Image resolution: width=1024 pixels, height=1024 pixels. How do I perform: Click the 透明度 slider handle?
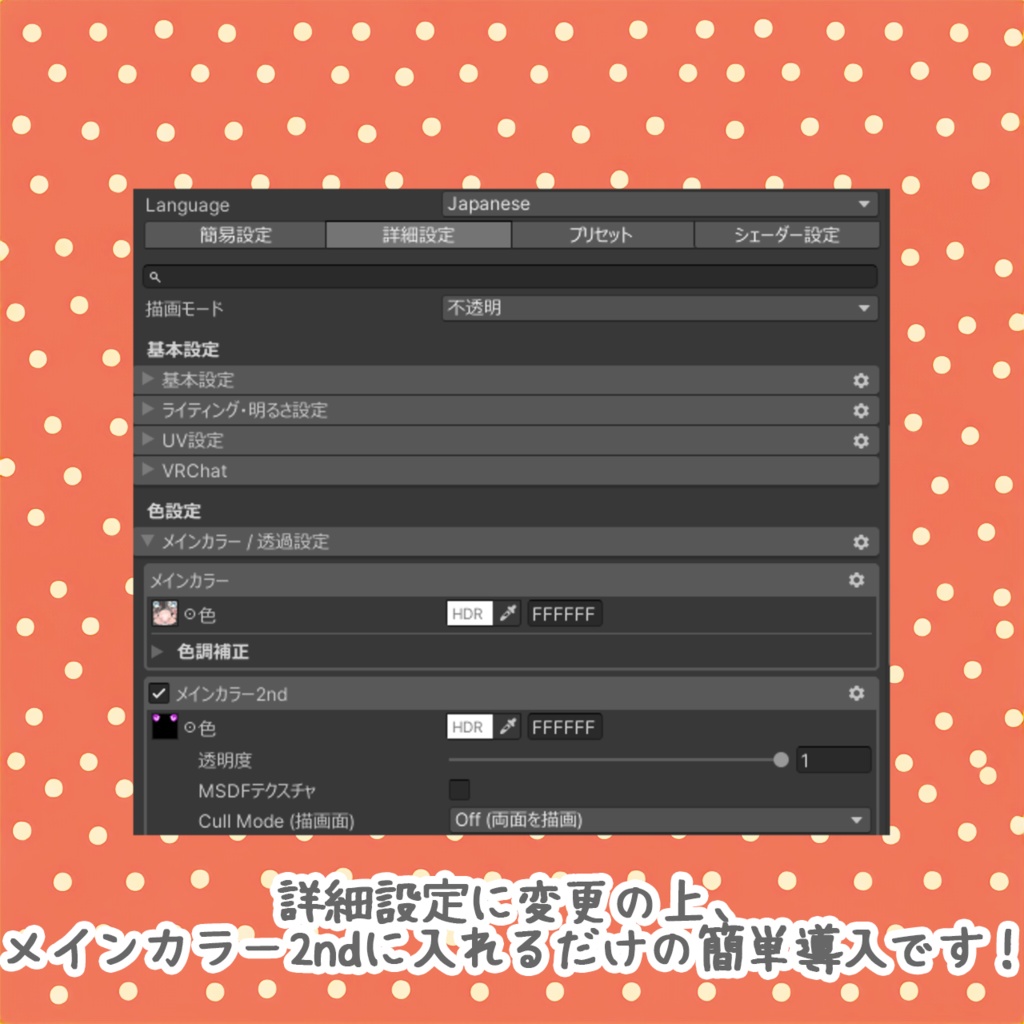781,760
